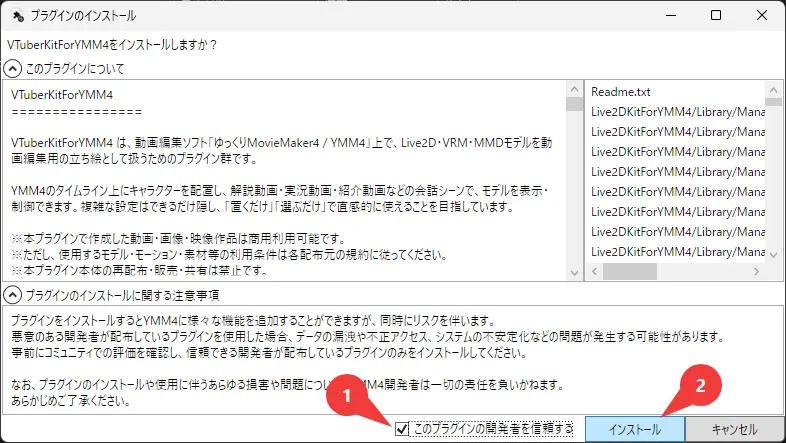
Task: Maximize the plugin install dialog
Action: [x=716, y=16]
